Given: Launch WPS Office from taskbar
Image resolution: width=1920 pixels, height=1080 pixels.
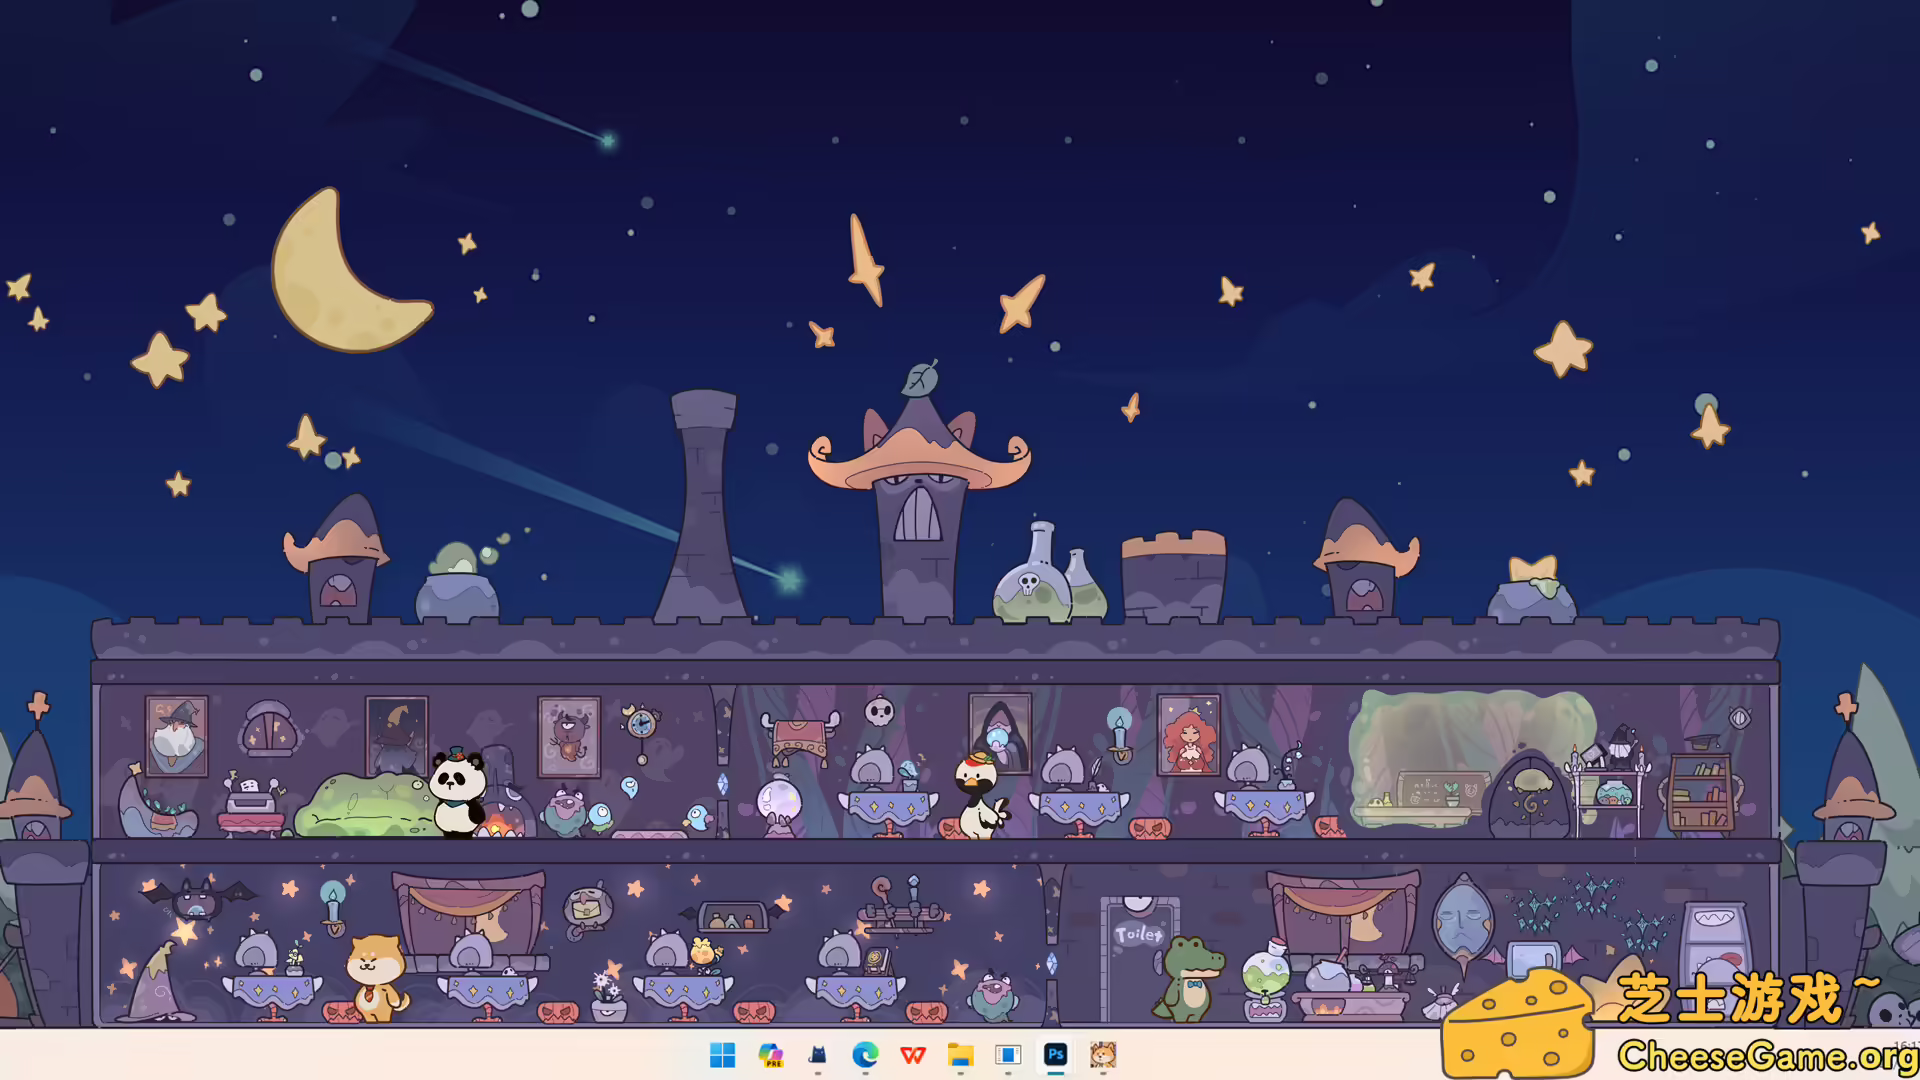Looking at the screenshot, I should tap(913, 1055).
